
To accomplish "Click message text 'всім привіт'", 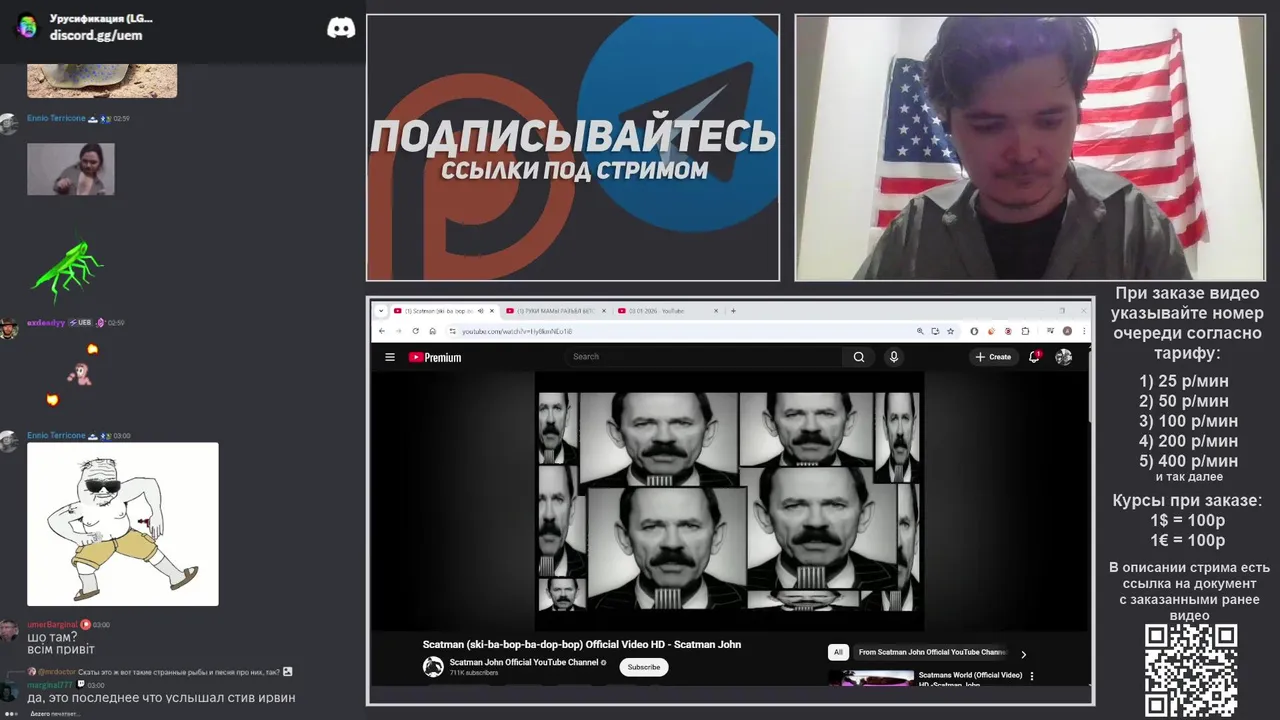I will 61,650.
